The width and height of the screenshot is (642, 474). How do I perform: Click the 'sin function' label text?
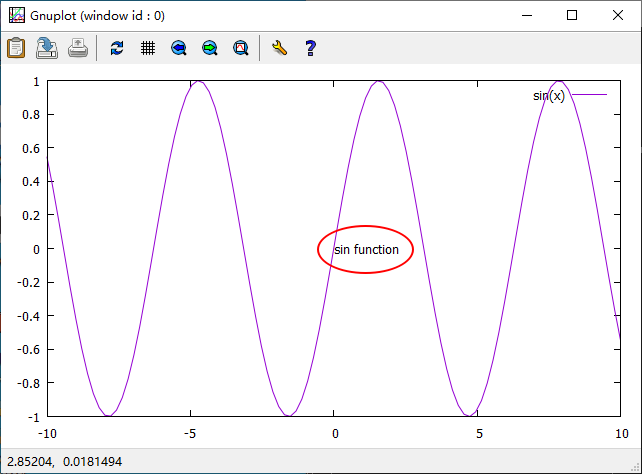click(x=366, y=249)
